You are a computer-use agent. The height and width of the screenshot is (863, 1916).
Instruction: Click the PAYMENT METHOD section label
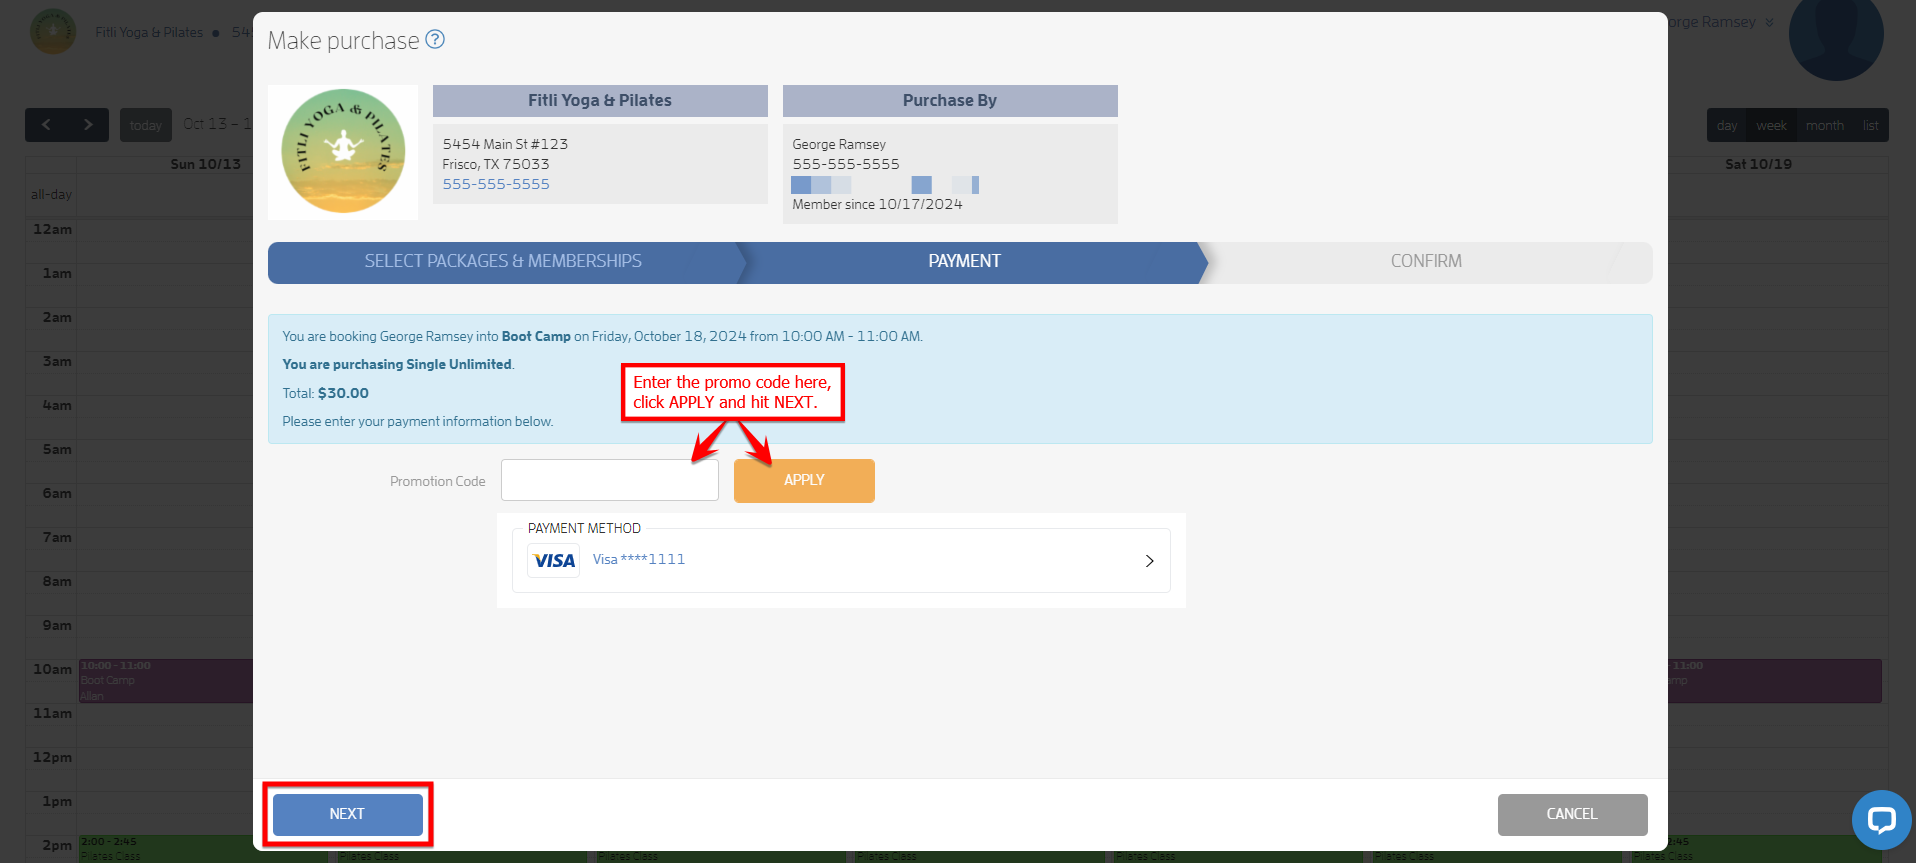point(584,528)
